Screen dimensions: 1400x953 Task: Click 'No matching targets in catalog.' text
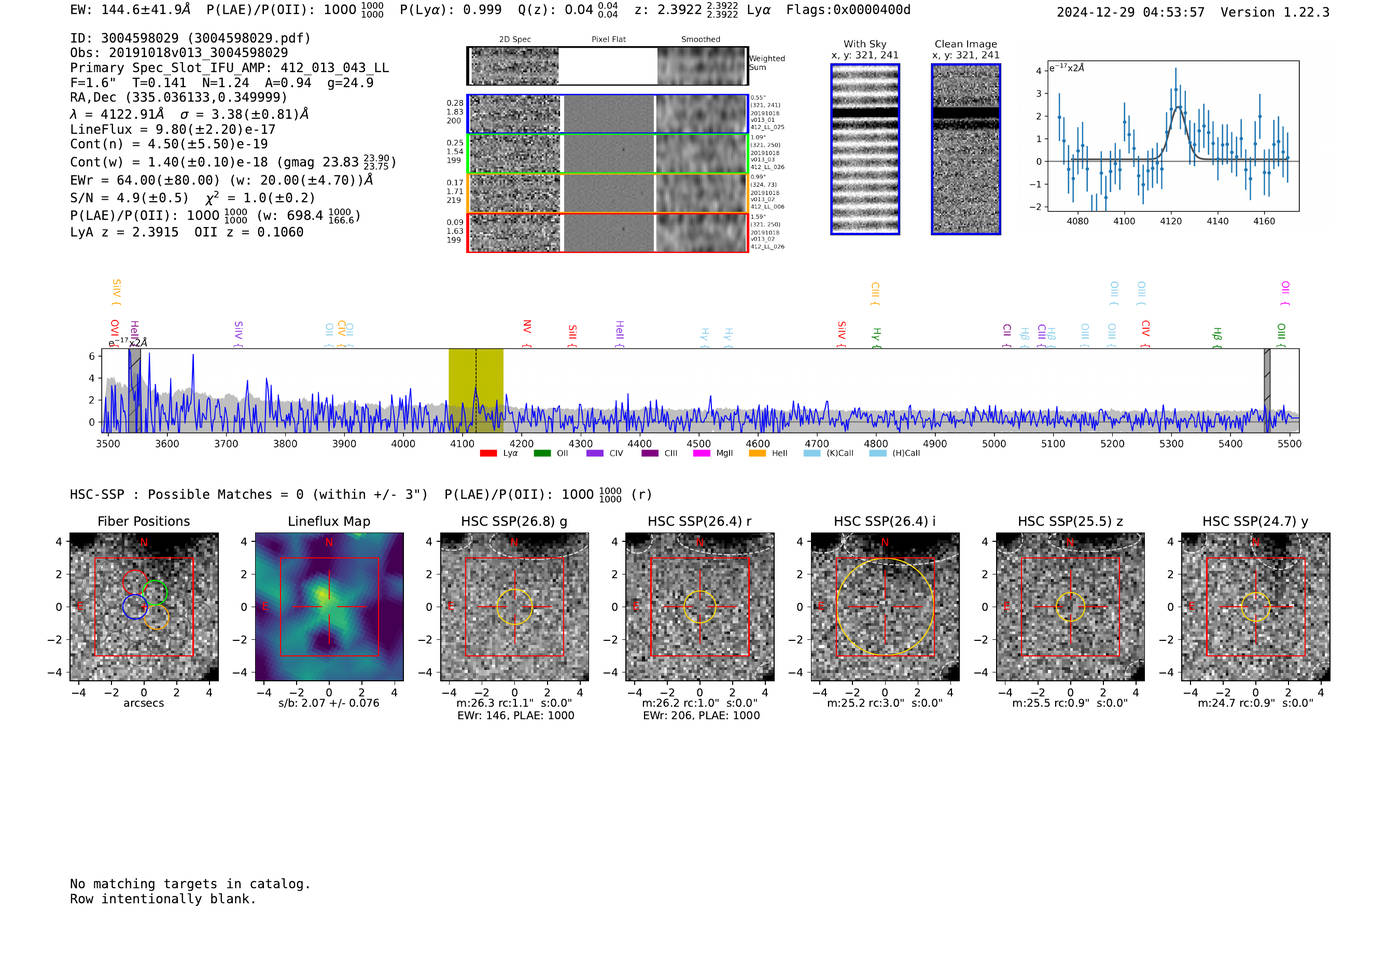click(190, 884)
